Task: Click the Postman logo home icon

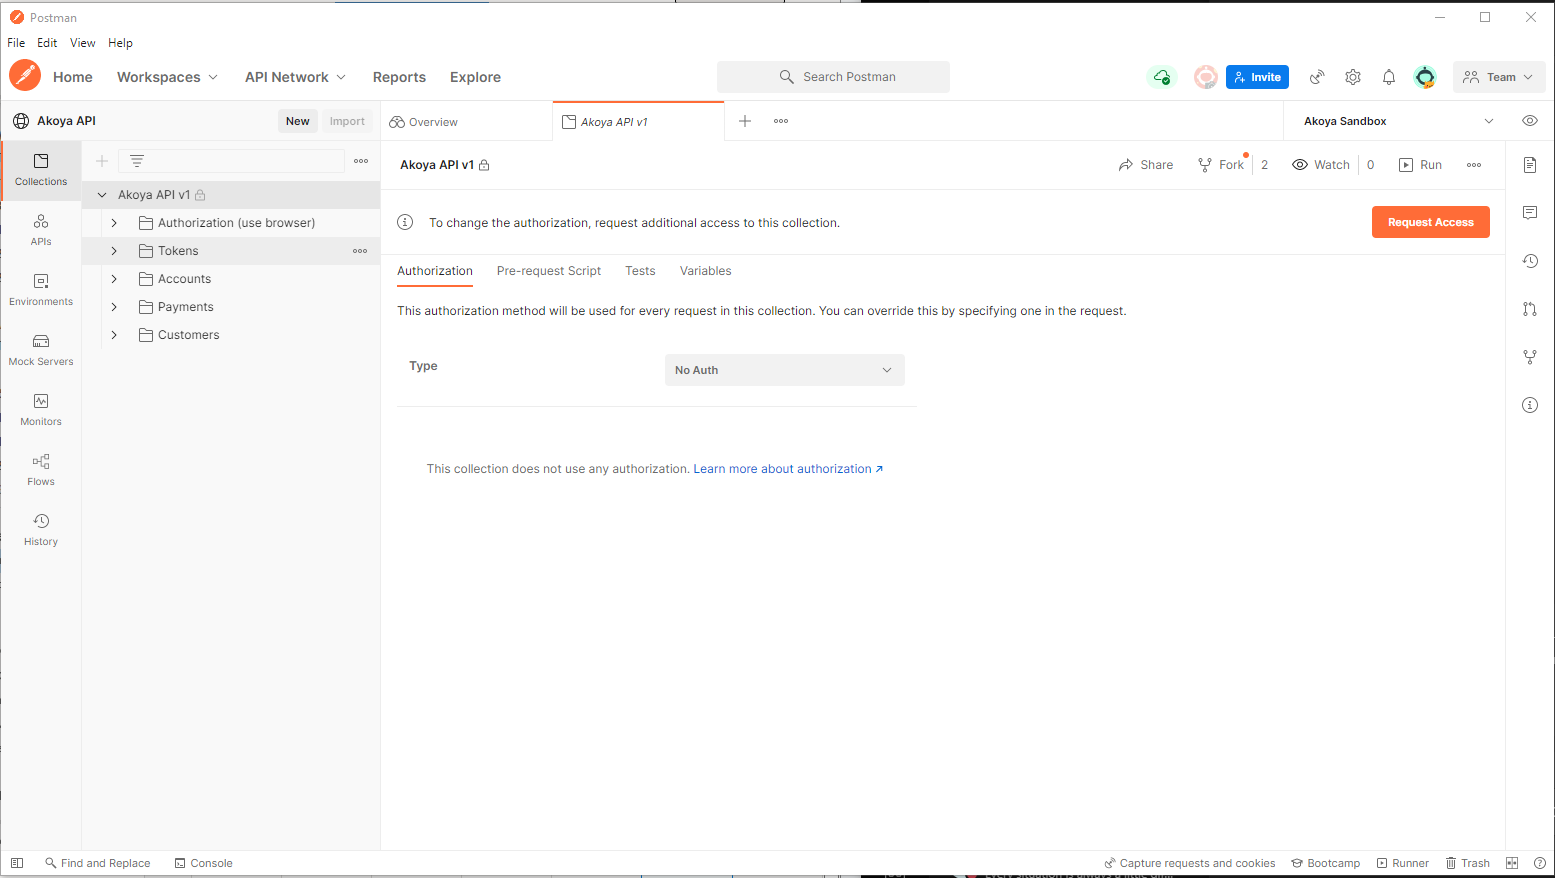Action: click(25, 76)
